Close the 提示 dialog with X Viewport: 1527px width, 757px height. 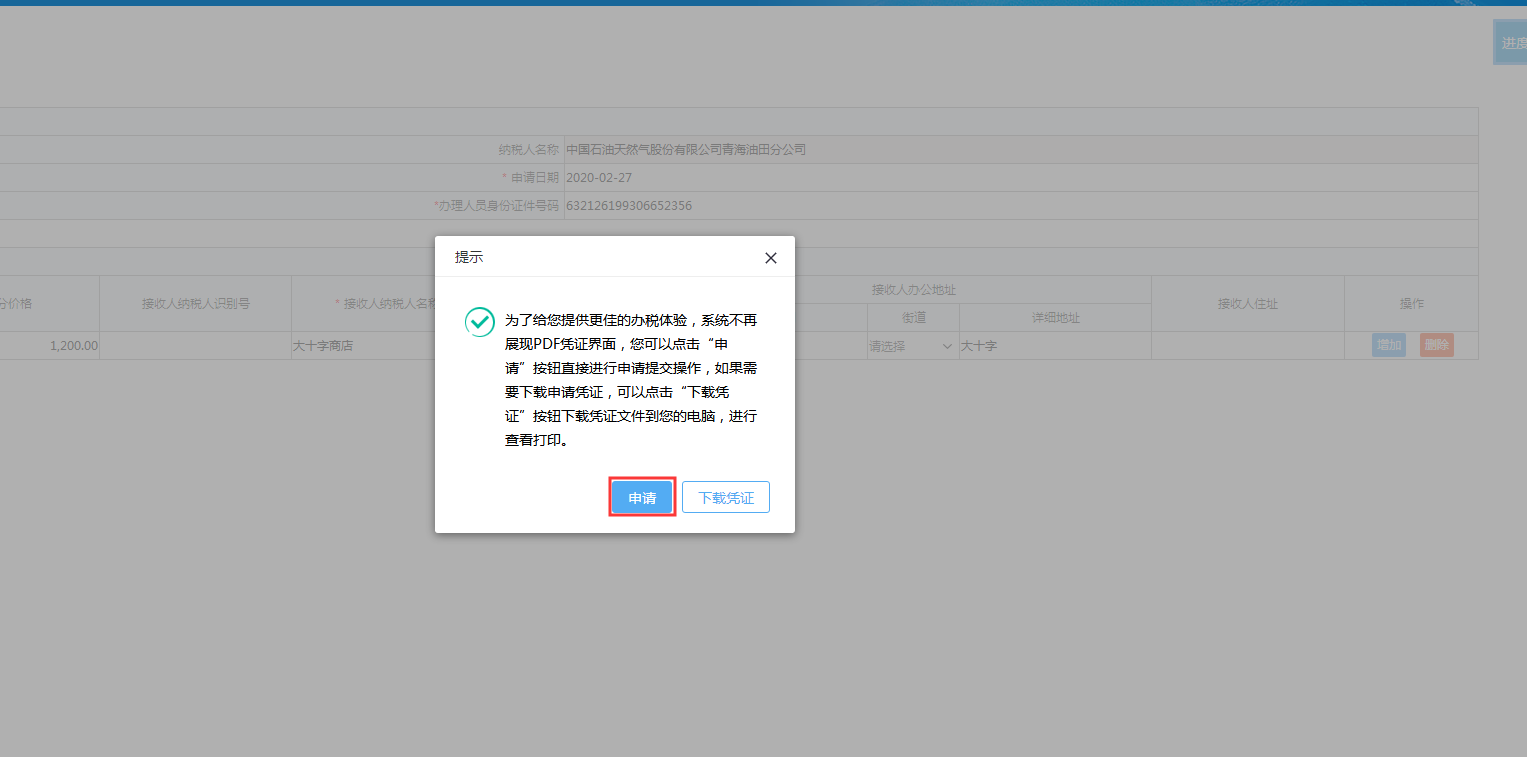[x=771, y=258]
